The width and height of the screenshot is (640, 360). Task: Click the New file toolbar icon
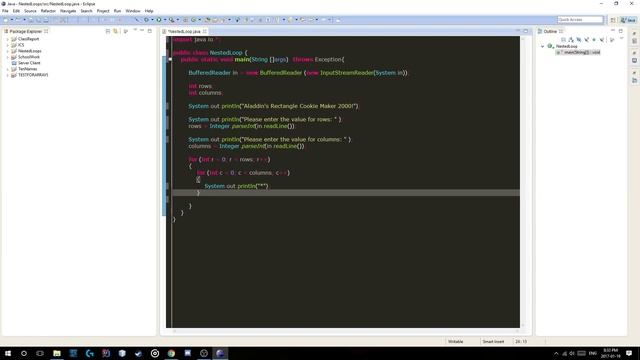click(6, 20)
